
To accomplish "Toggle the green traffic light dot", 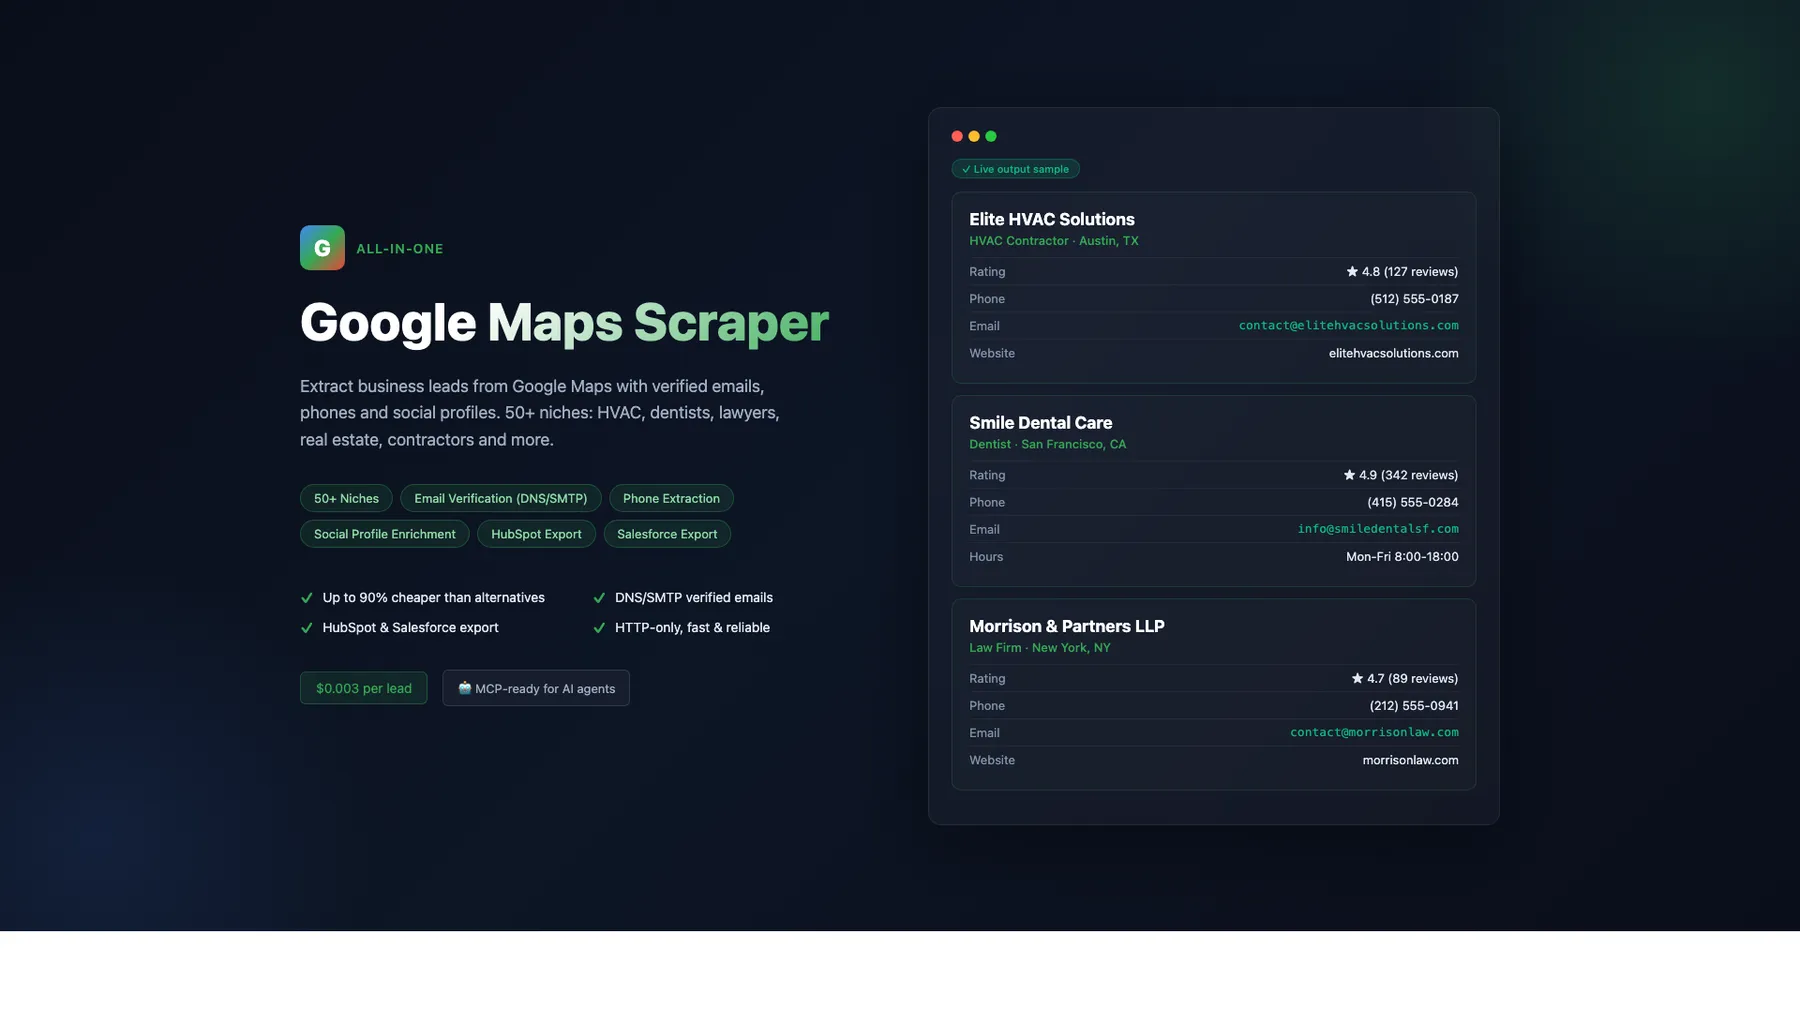I will coord(991,135).
